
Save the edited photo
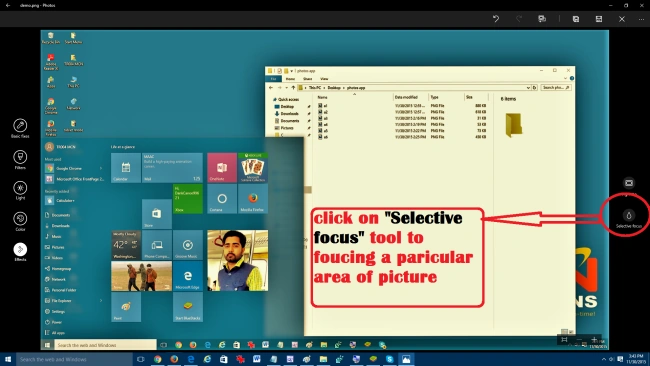[599, 19]
